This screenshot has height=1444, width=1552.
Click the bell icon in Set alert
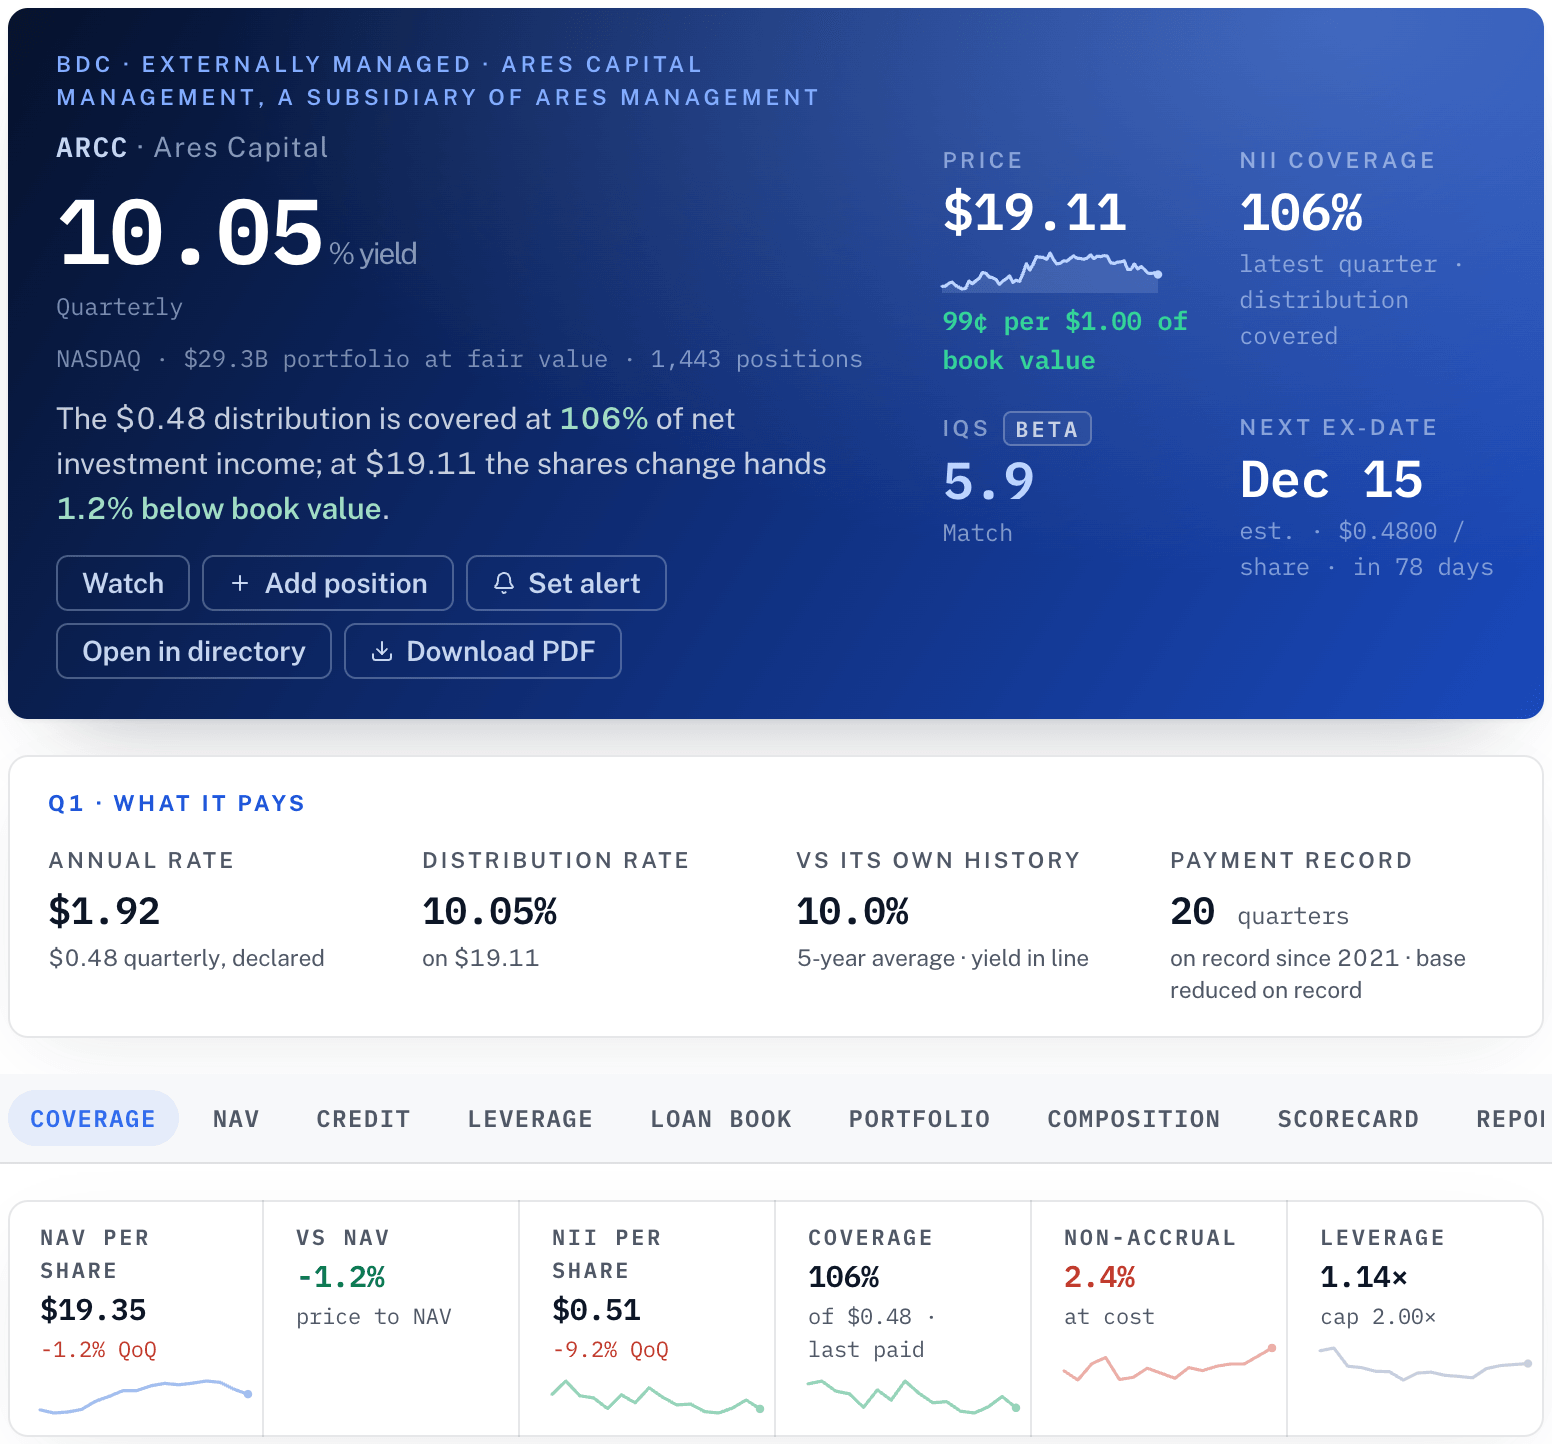tap(504, 583)
